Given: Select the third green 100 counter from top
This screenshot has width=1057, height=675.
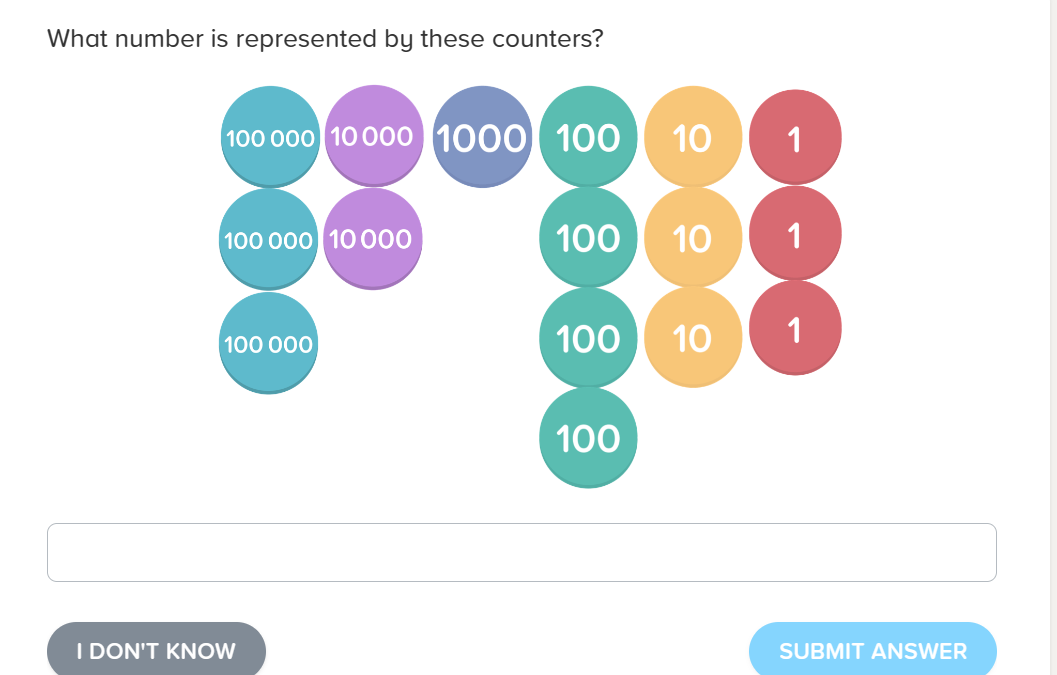Looking at the screenshot, I should pos(588,338).
